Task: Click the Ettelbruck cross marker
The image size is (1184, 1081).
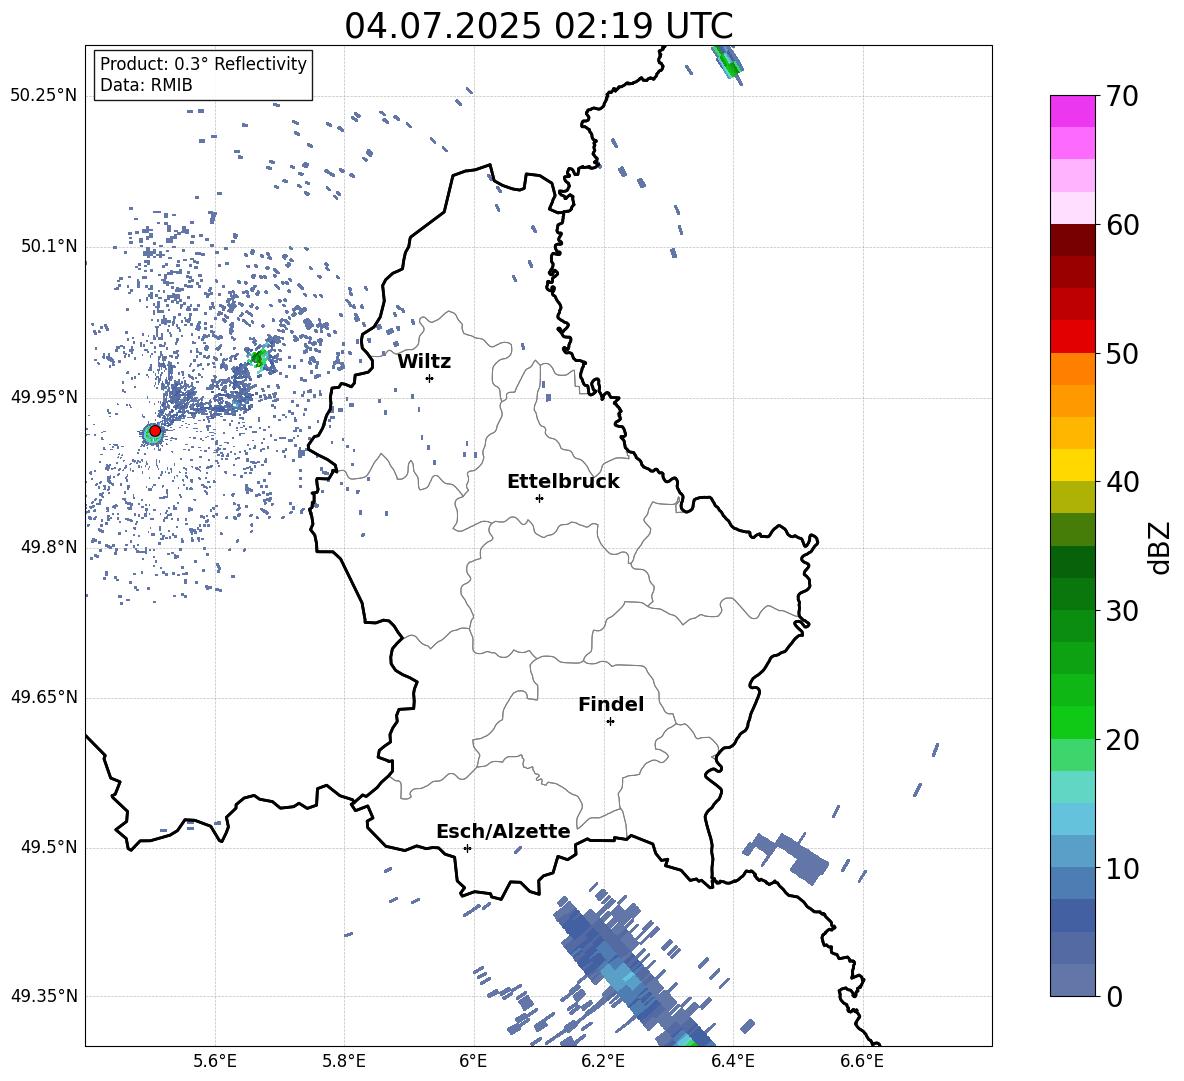Action: (x=539, y=498)
